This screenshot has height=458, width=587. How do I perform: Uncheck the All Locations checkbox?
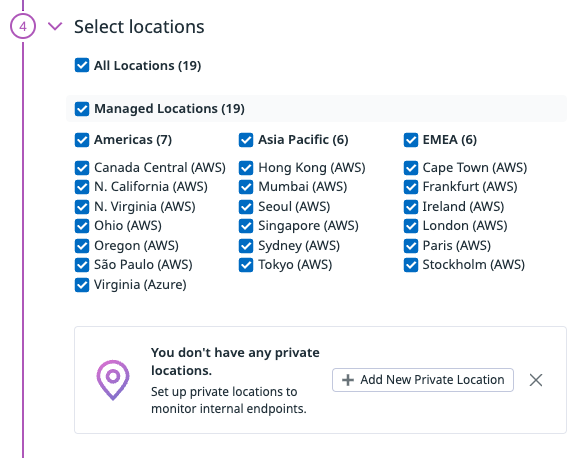point(82,65)
